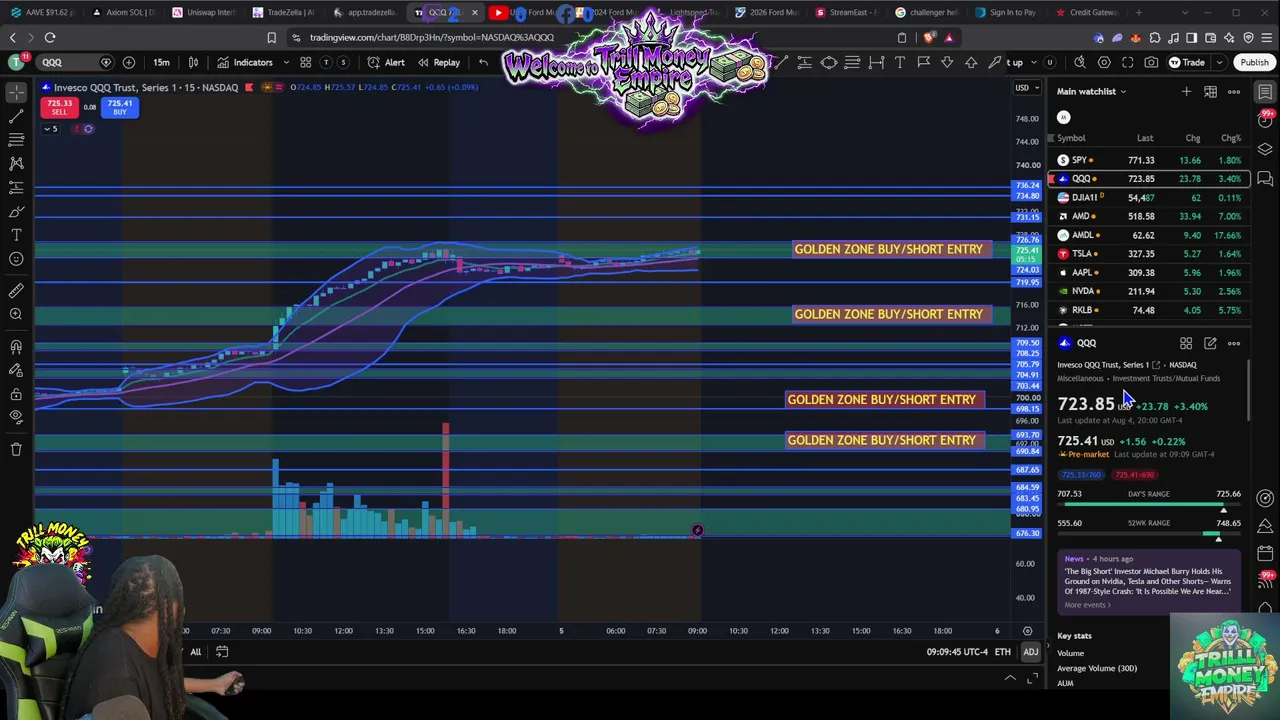Remove objects with the trash icon
Screen dimensions: 1280x720
pos(16,450)
